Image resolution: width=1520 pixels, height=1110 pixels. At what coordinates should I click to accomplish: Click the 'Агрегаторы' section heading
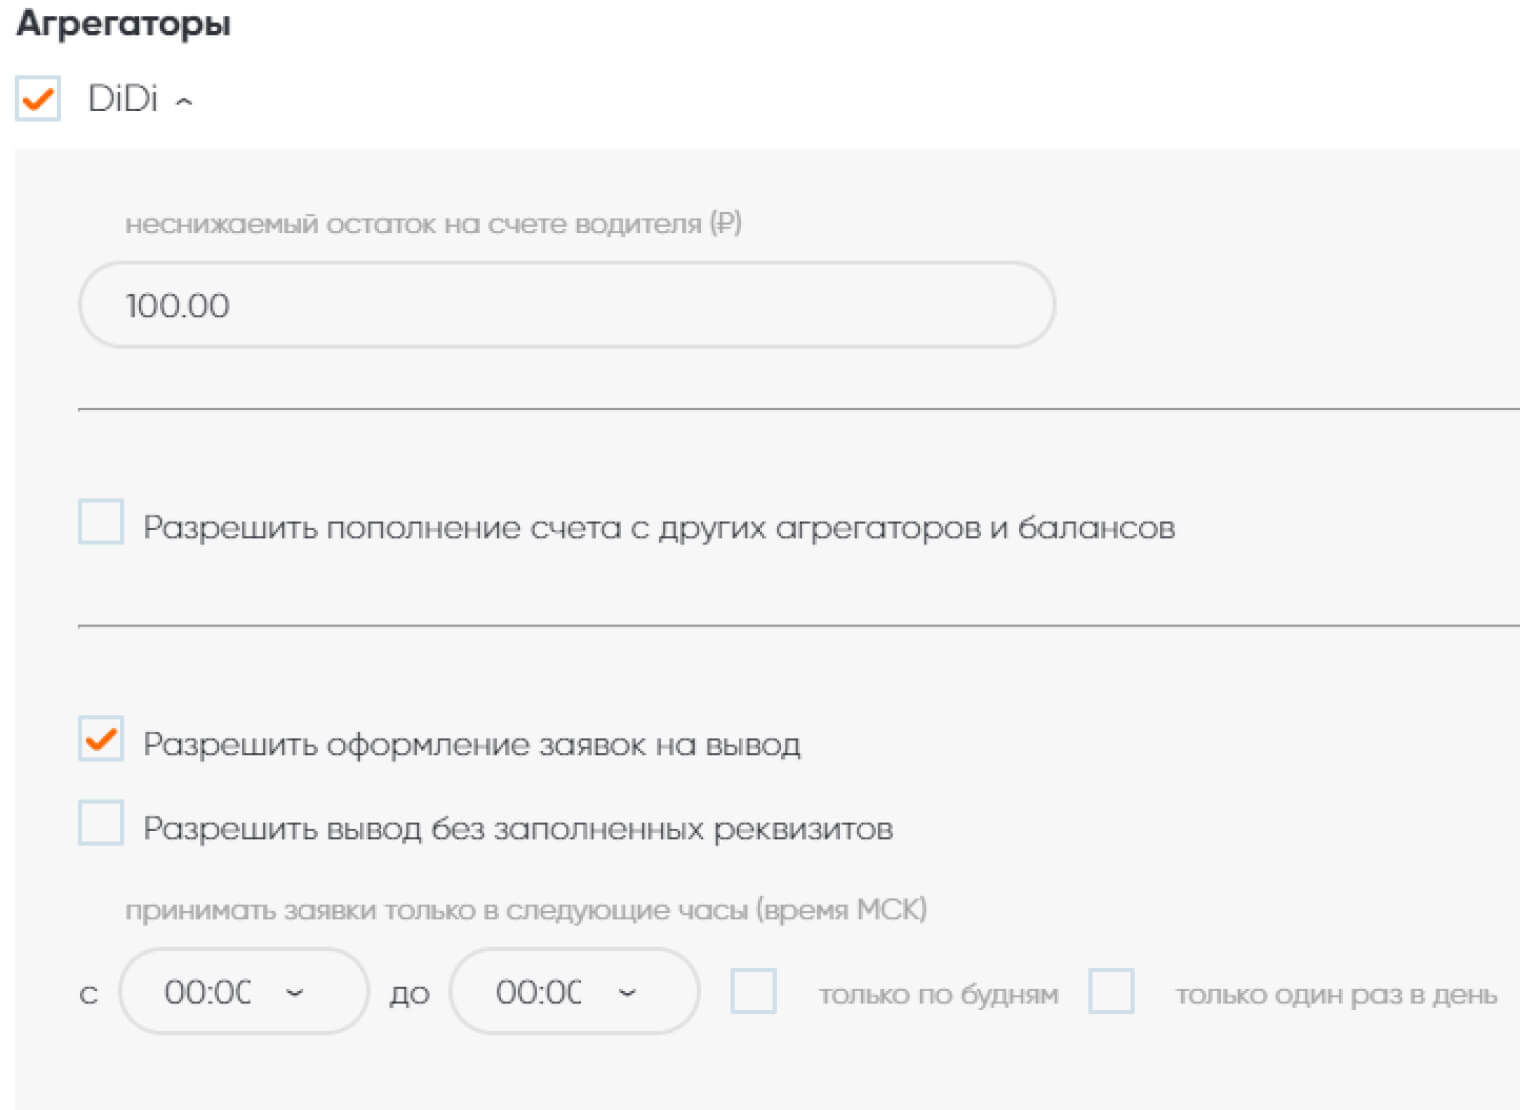[x=124, y=23]
